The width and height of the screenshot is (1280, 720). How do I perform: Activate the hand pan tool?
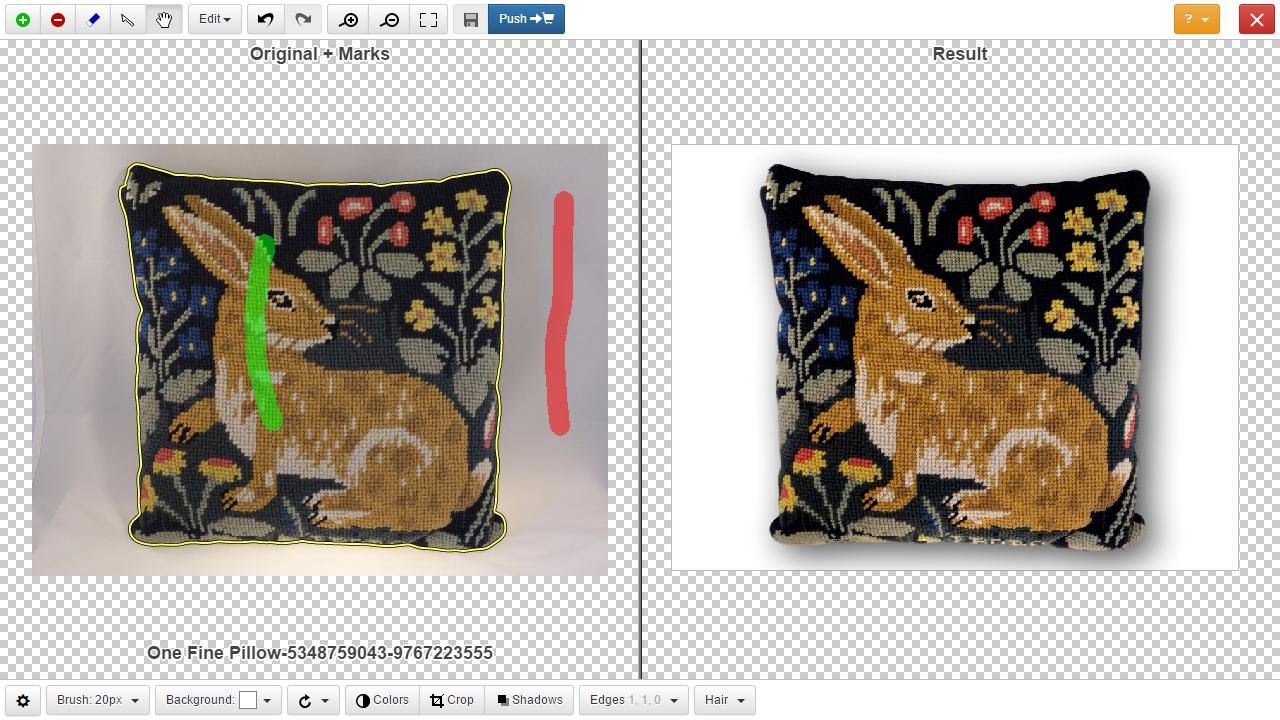pos(164,19)
